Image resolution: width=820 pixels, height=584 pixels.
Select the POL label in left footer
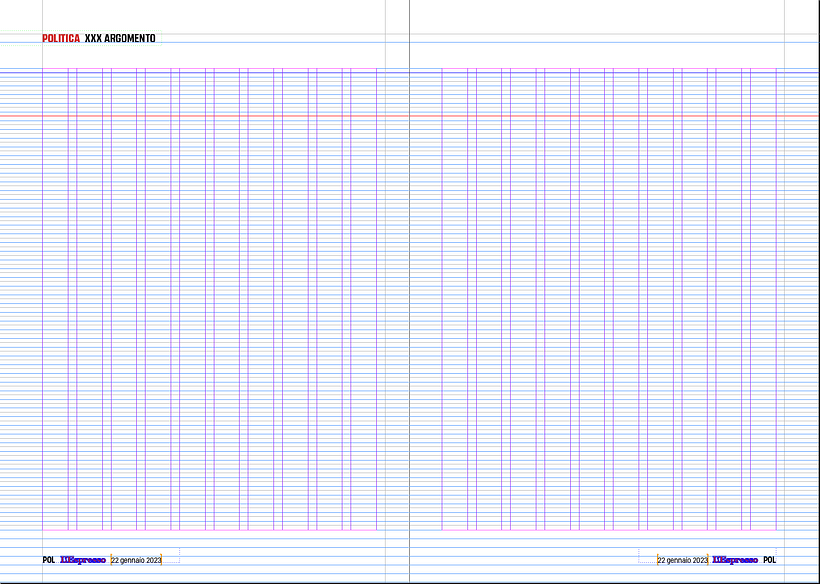(x=48, y=560)
